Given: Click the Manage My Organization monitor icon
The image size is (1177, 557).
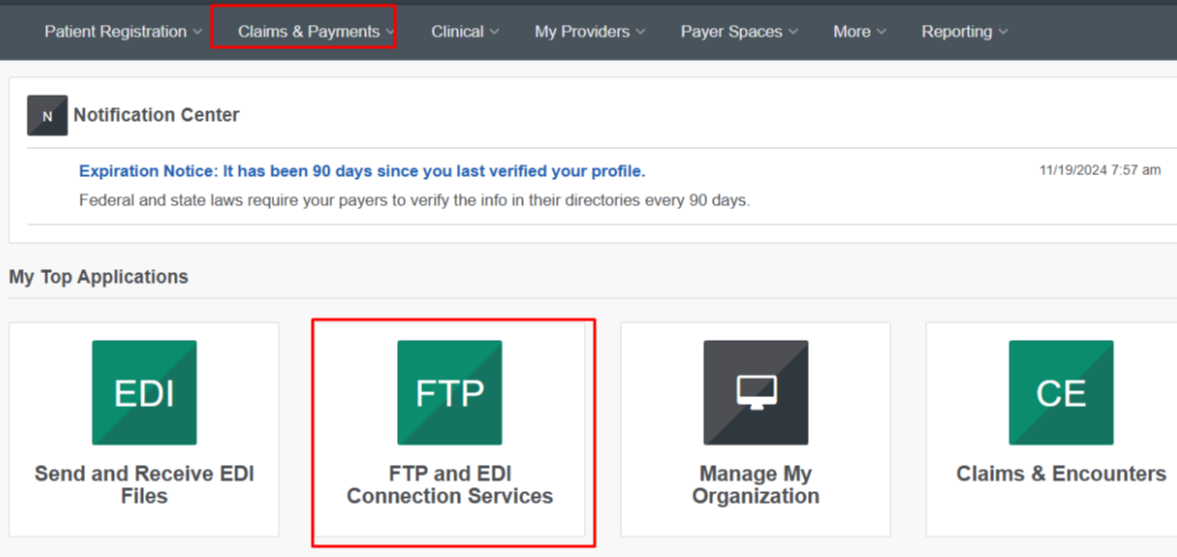Looking at the screenshot, I should [756, 393].
